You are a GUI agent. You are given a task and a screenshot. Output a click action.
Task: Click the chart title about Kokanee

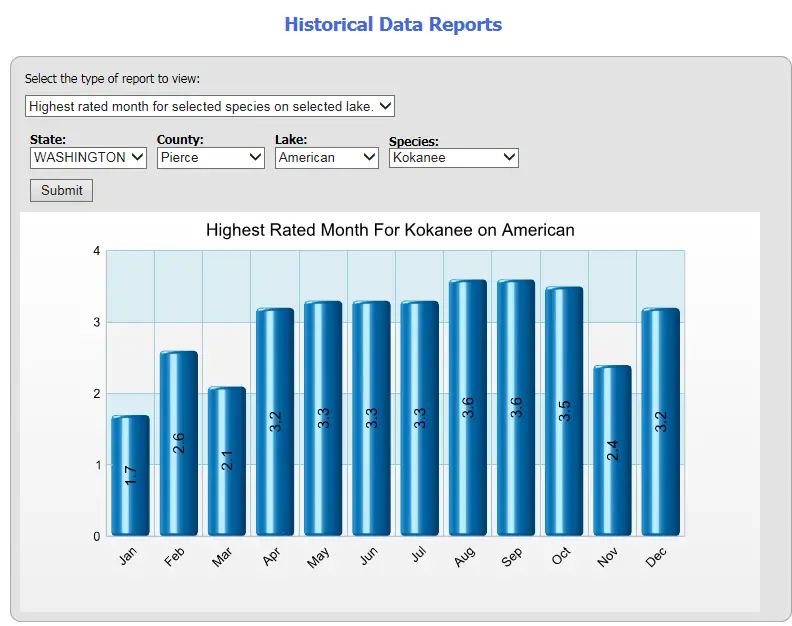click(390, 230)
